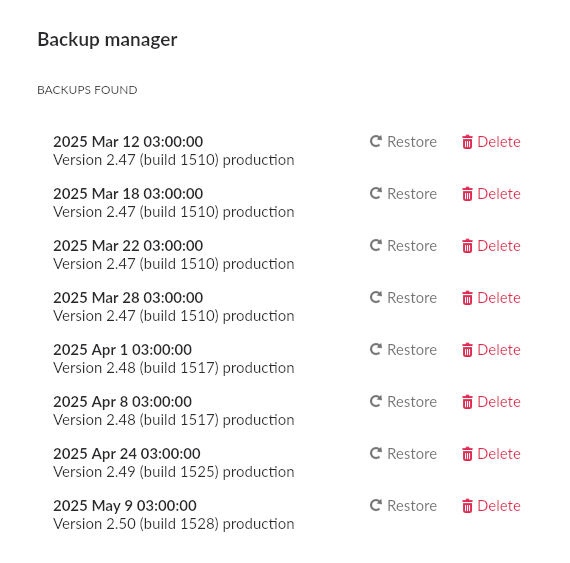Image resolution: width=570 pixels, height=563 pixels.
Task: Click restore icon for Apr 24 backup
Action: tap(376, 453)
